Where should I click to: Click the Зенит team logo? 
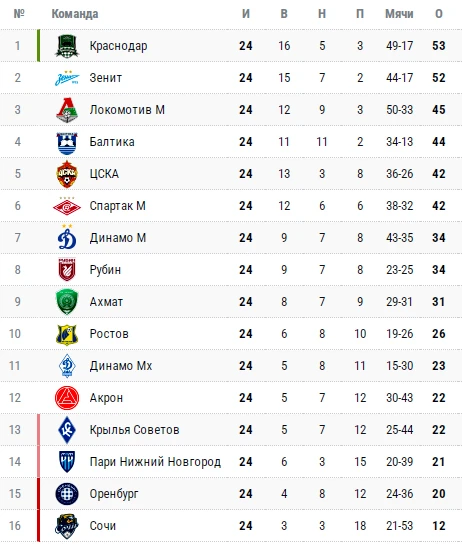pos(67,78)
